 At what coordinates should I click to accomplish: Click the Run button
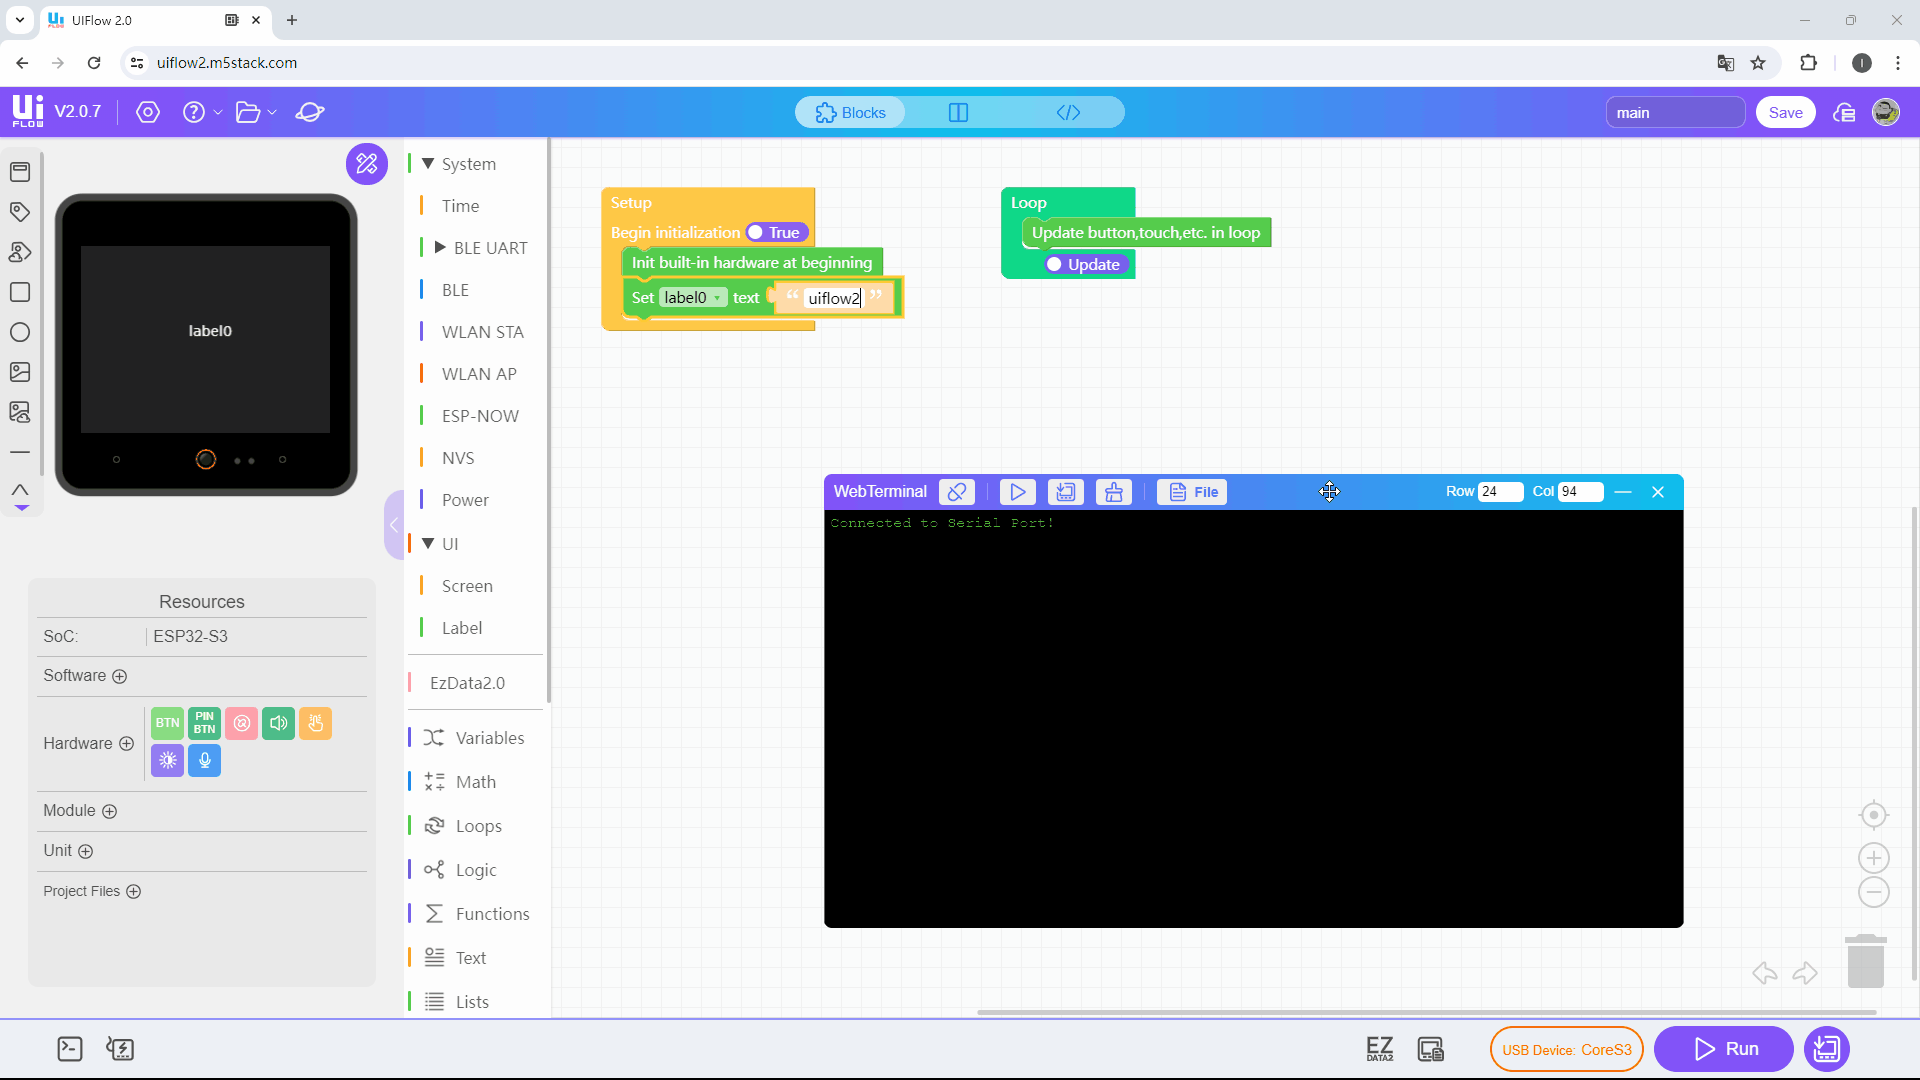1724,1049
